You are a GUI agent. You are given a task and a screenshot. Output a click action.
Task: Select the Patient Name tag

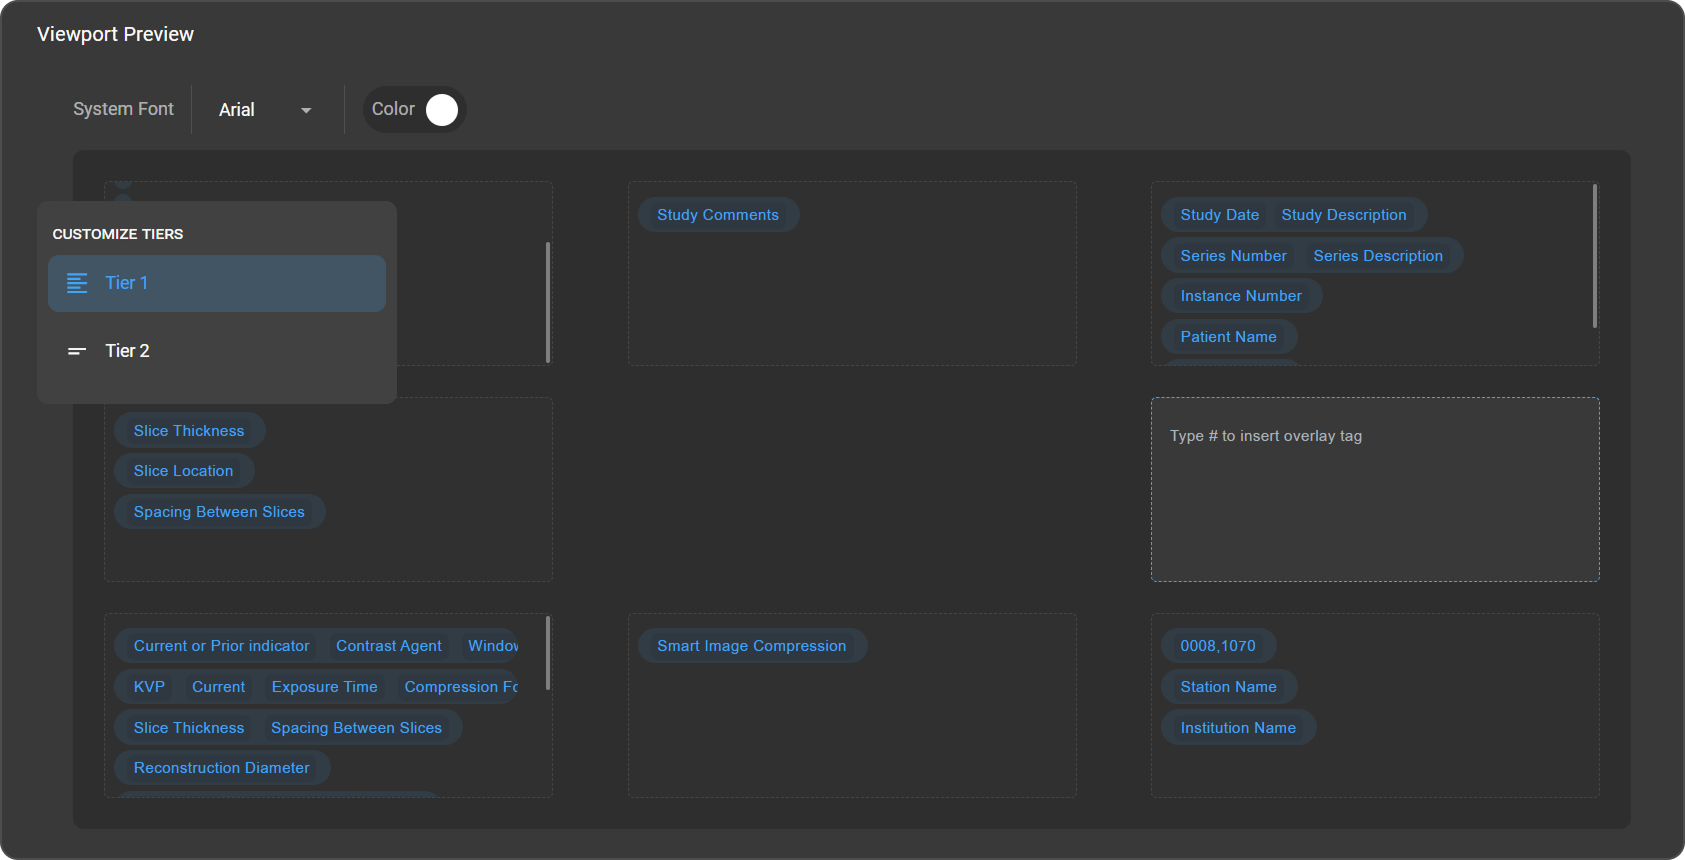pos(1228,337)
